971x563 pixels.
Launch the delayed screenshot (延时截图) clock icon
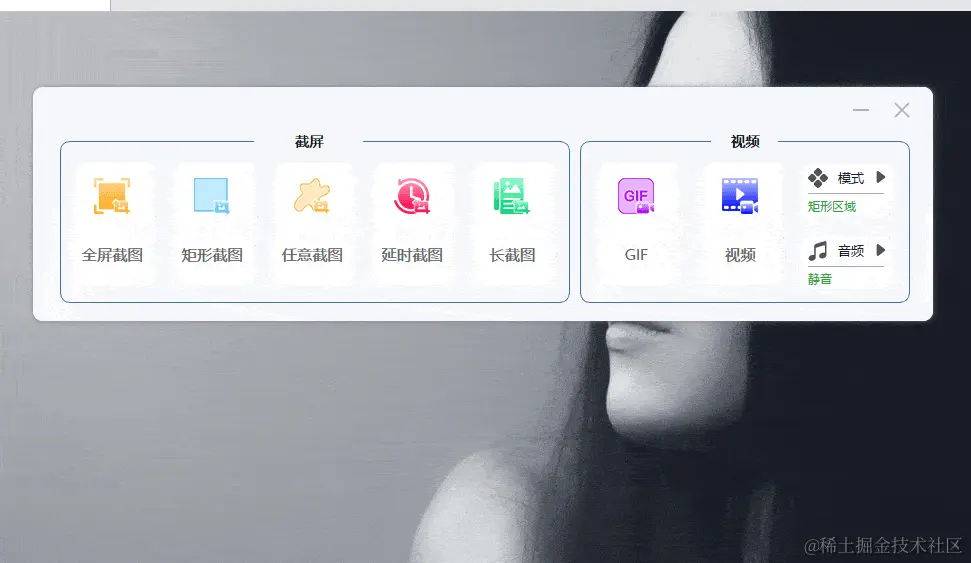coord(412,196)
